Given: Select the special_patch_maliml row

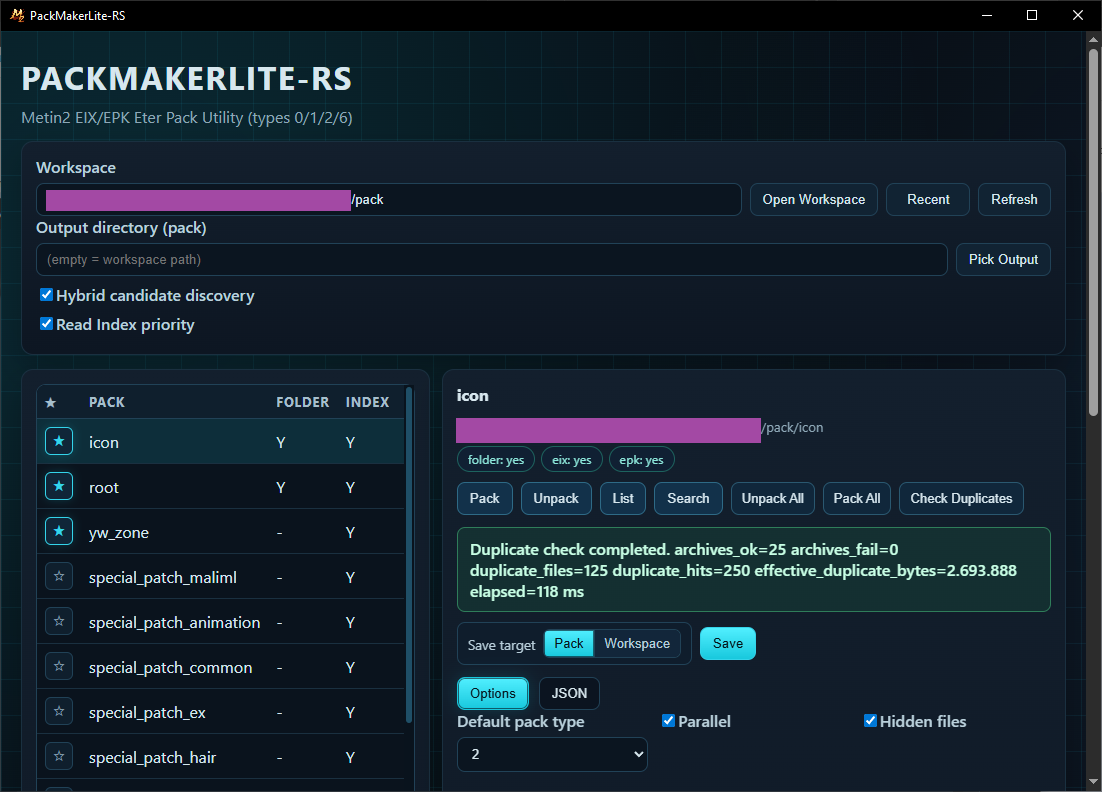Looking at the screenshot, I should [x=221, y=576].
